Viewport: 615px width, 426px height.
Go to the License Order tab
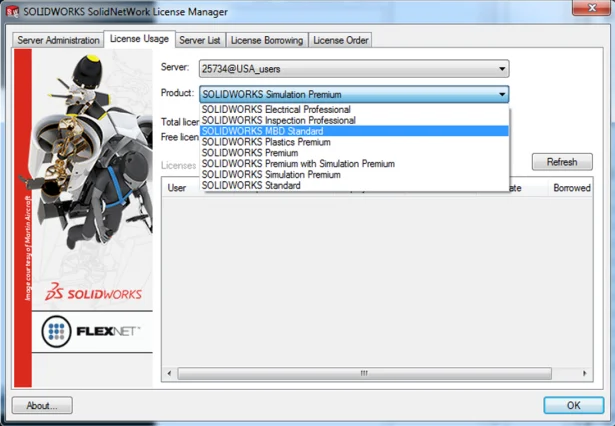pyautogui.click(x=340, y=40)
